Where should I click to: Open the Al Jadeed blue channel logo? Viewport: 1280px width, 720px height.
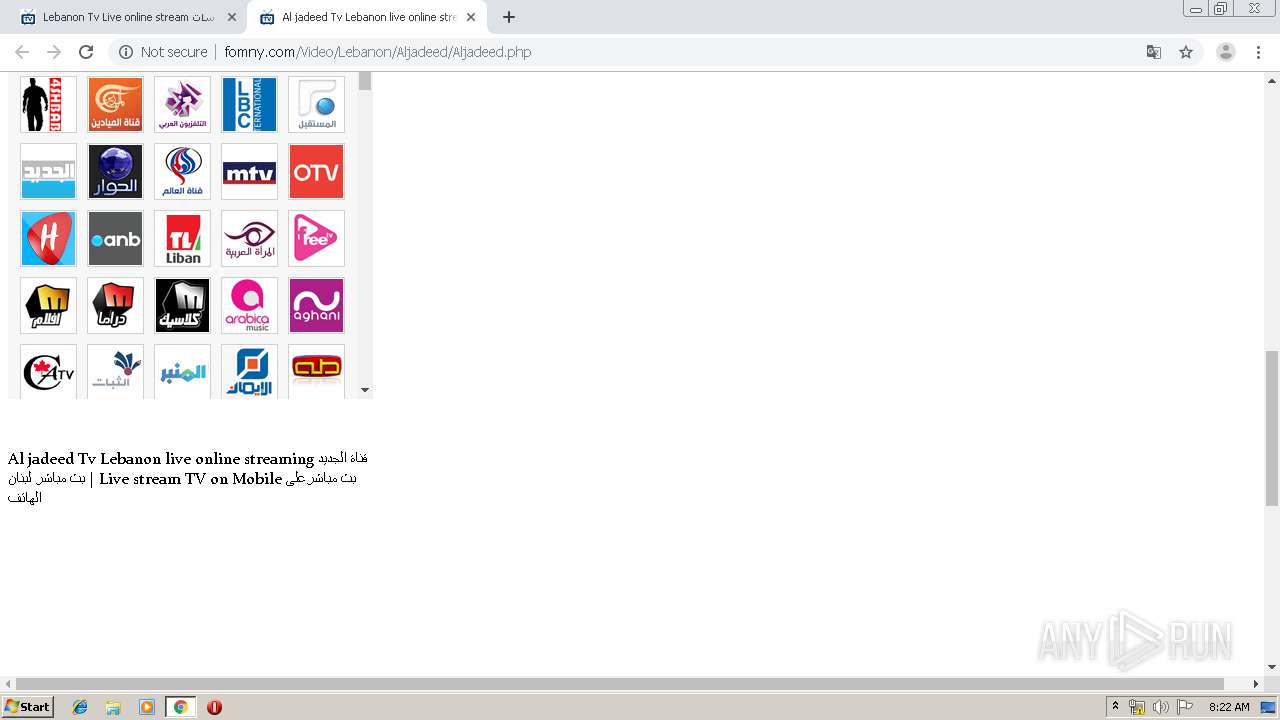click(x=48, y=171)
